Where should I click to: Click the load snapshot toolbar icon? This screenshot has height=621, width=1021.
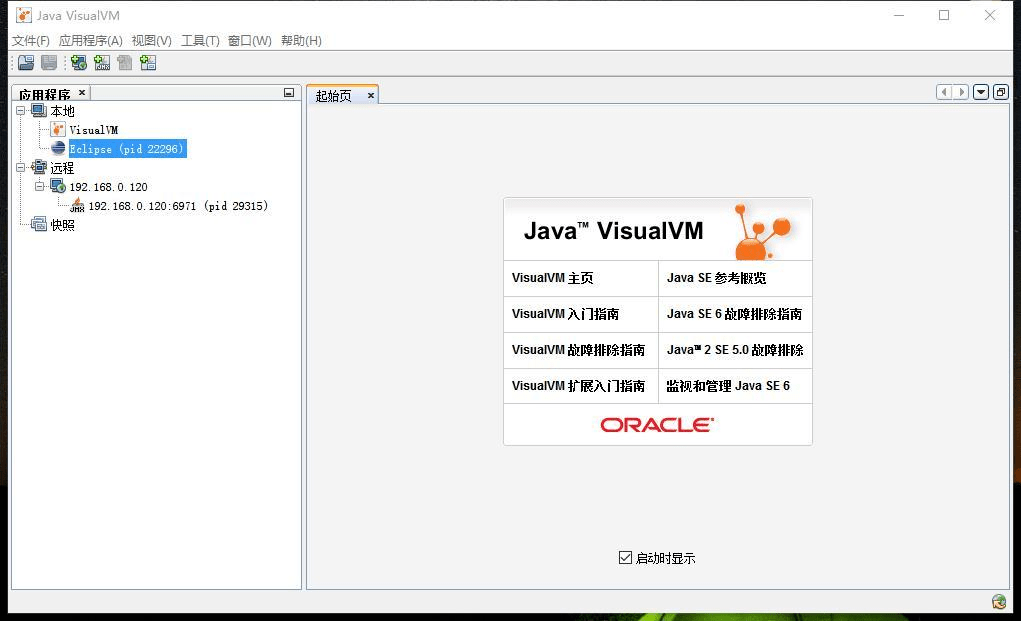(x=25, y=63)
